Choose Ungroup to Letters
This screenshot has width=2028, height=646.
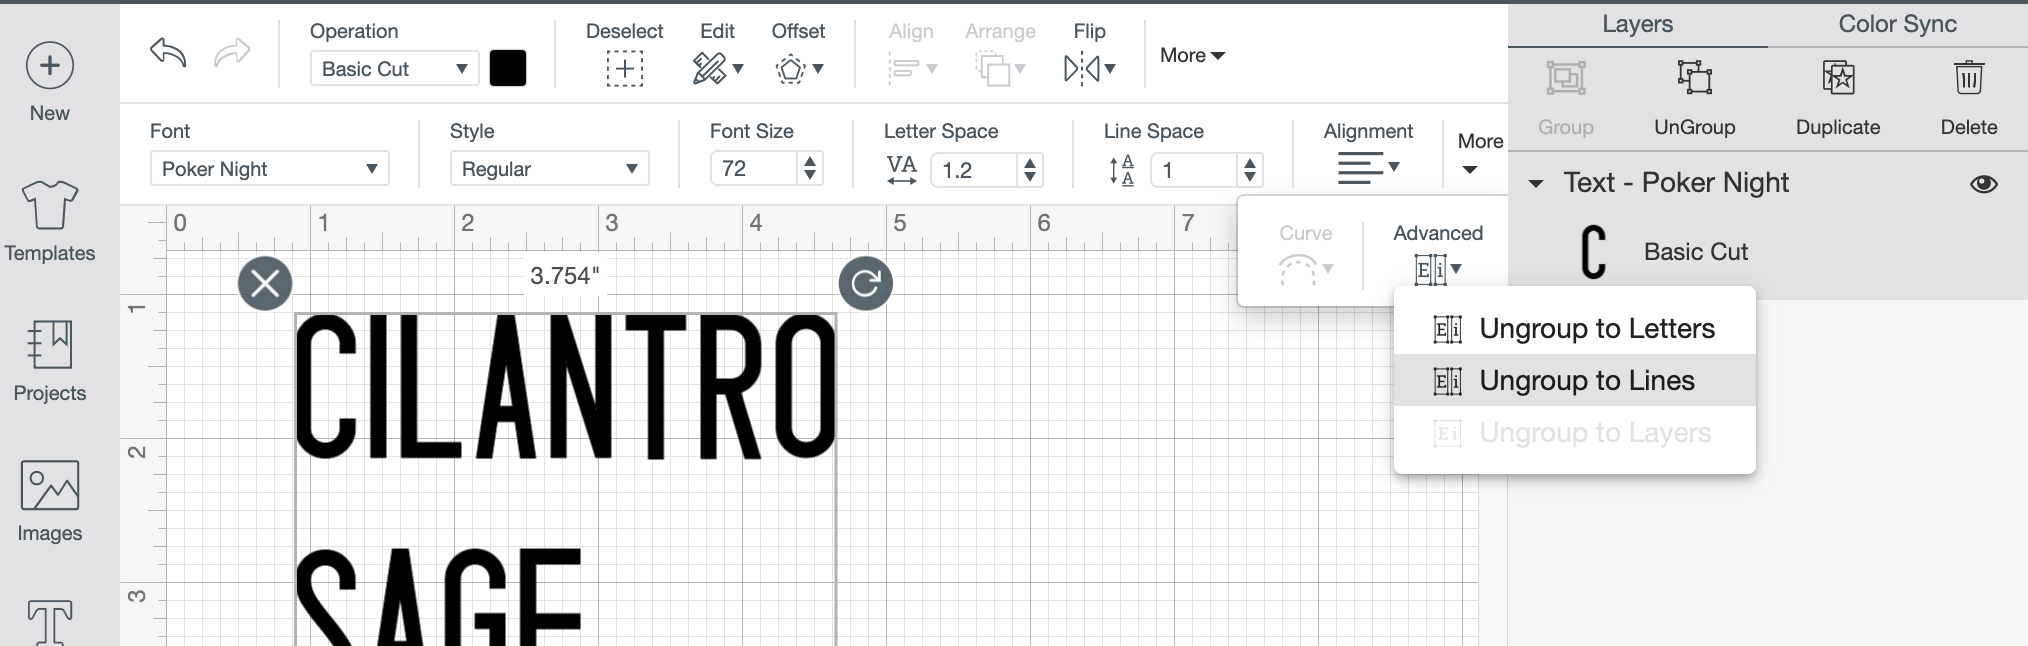[x=1575, y=328]
